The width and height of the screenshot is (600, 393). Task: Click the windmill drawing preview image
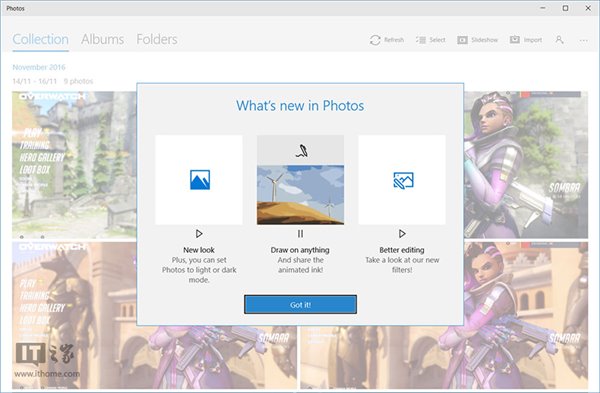click(300, 194)
